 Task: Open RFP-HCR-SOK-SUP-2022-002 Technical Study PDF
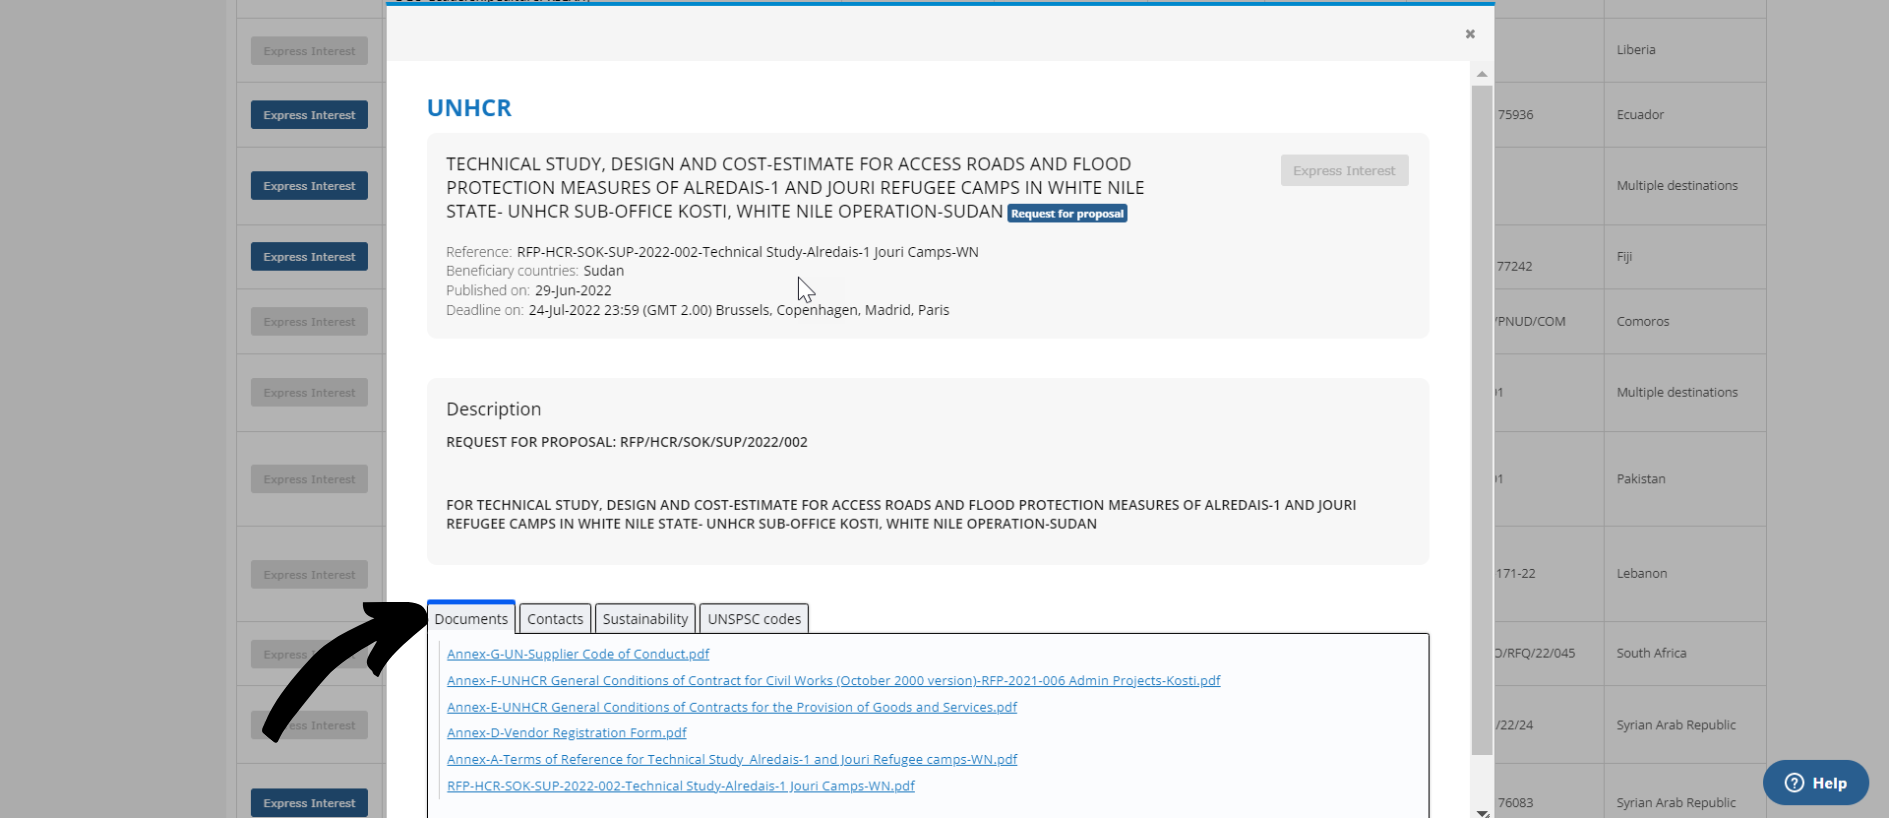(681, 786)
